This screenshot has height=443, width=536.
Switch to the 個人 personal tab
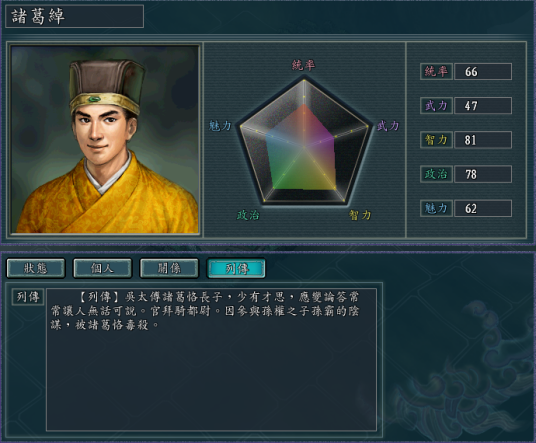tap(102, 268)
